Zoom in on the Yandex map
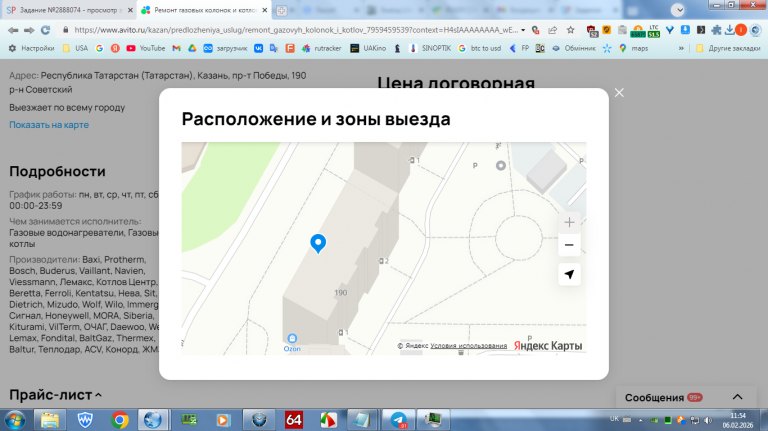This screenshot has width=768, height=431. 569,222
